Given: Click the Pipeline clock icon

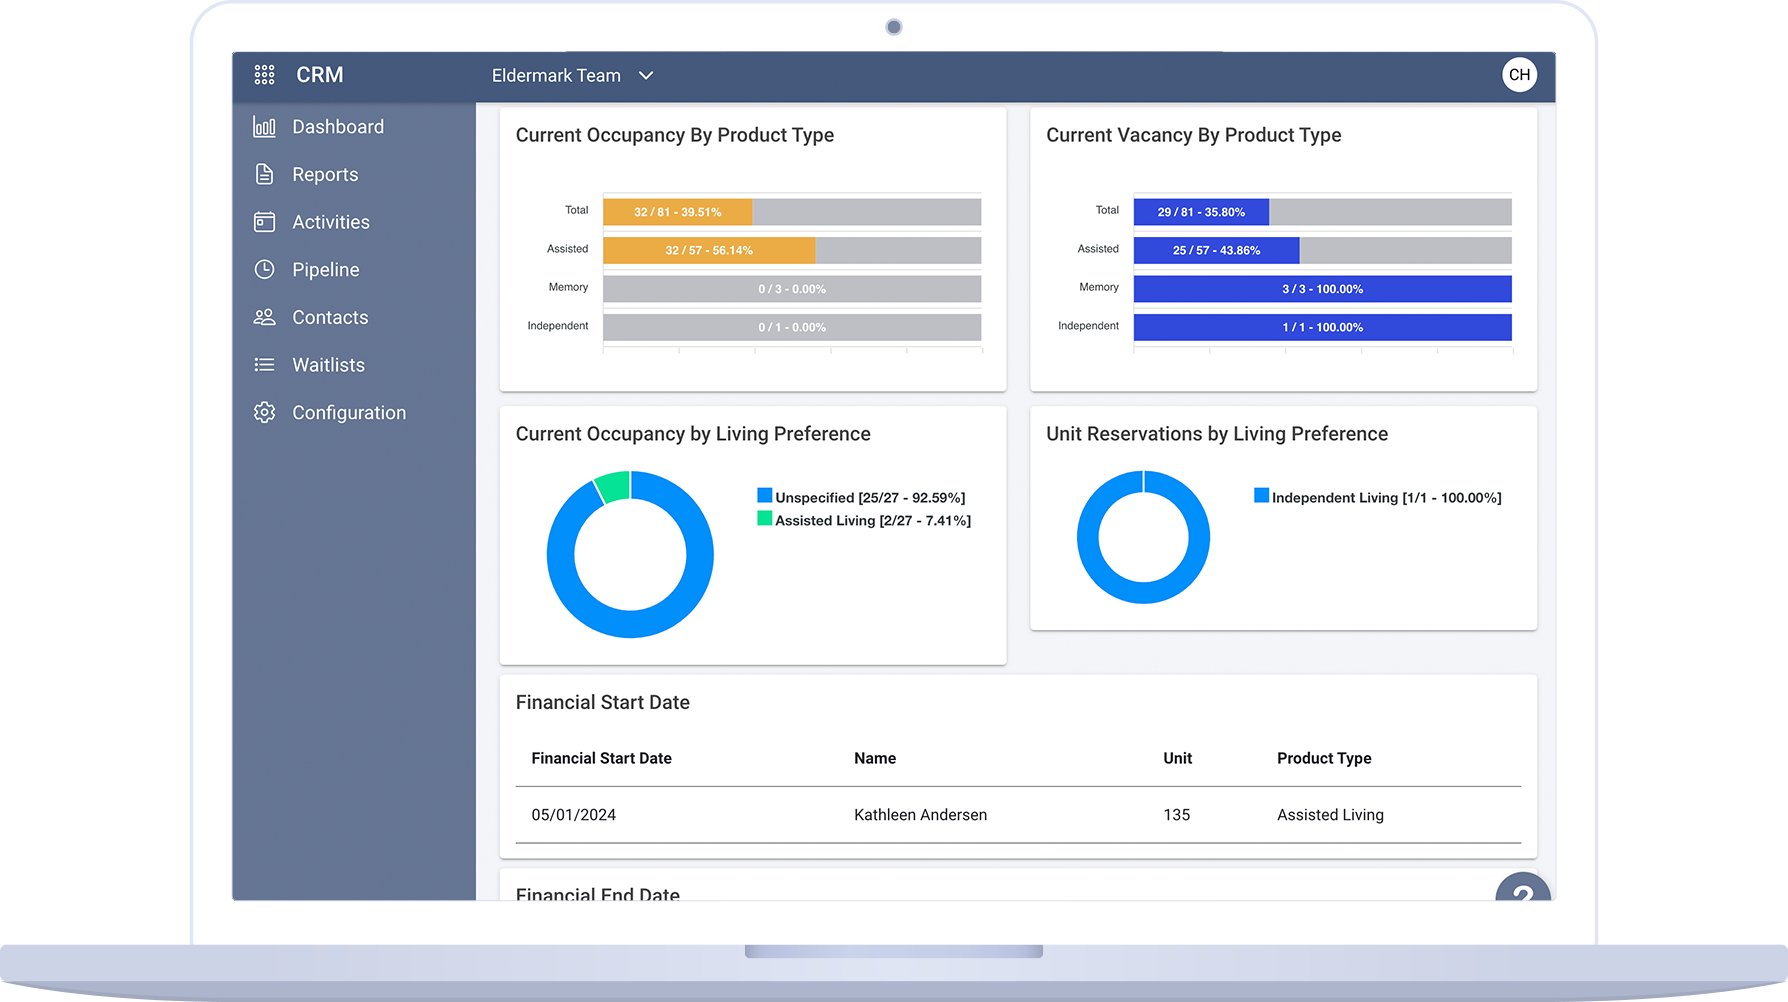Looking at the screenshot, I should tap(264, 269).
